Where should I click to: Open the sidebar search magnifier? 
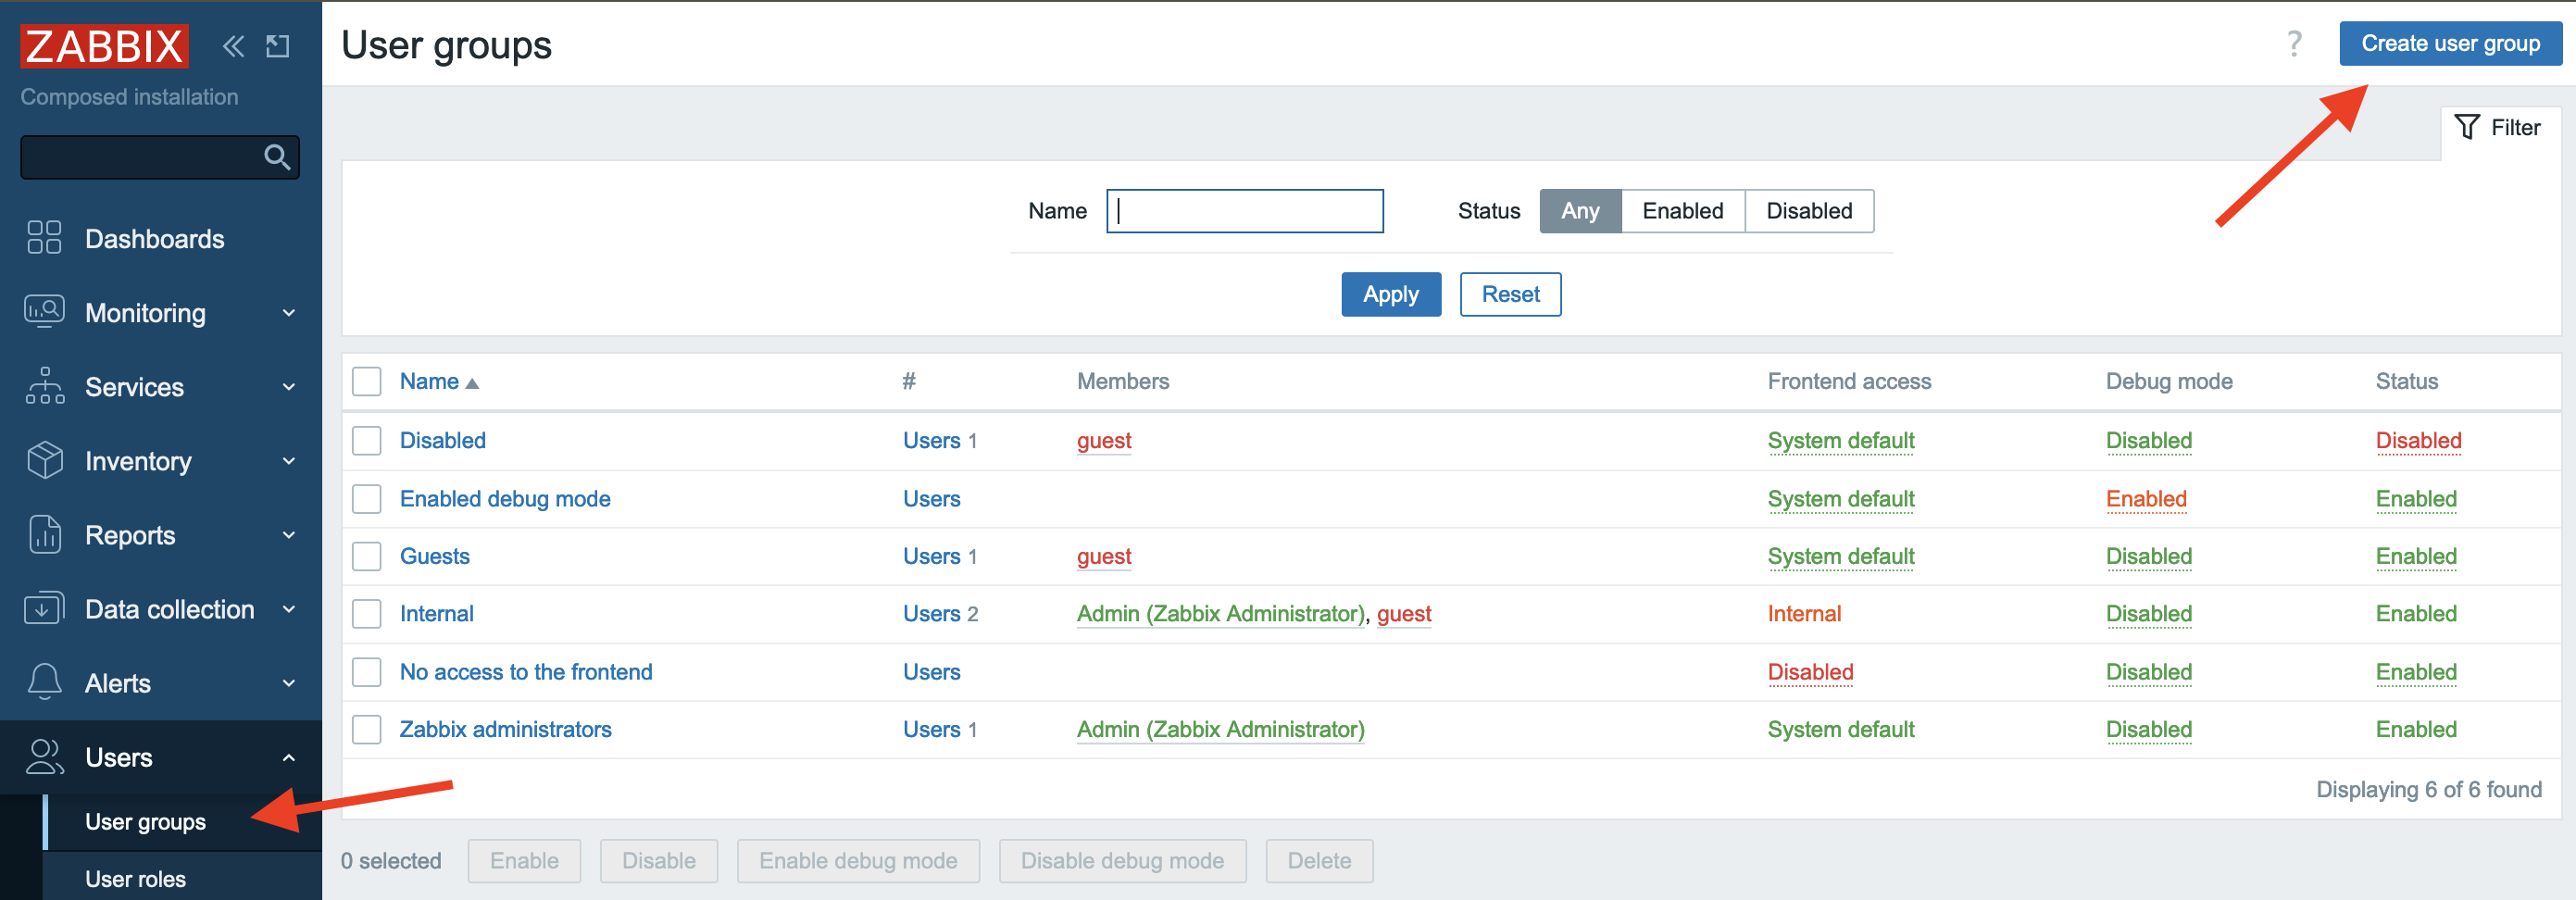point(277,157)
